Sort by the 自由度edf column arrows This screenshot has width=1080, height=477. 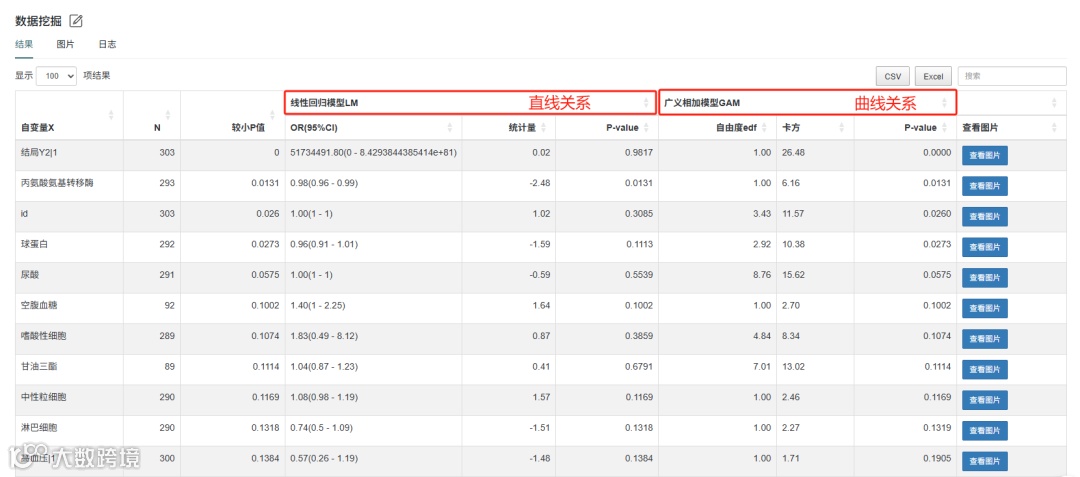click(x=764, y=127)
